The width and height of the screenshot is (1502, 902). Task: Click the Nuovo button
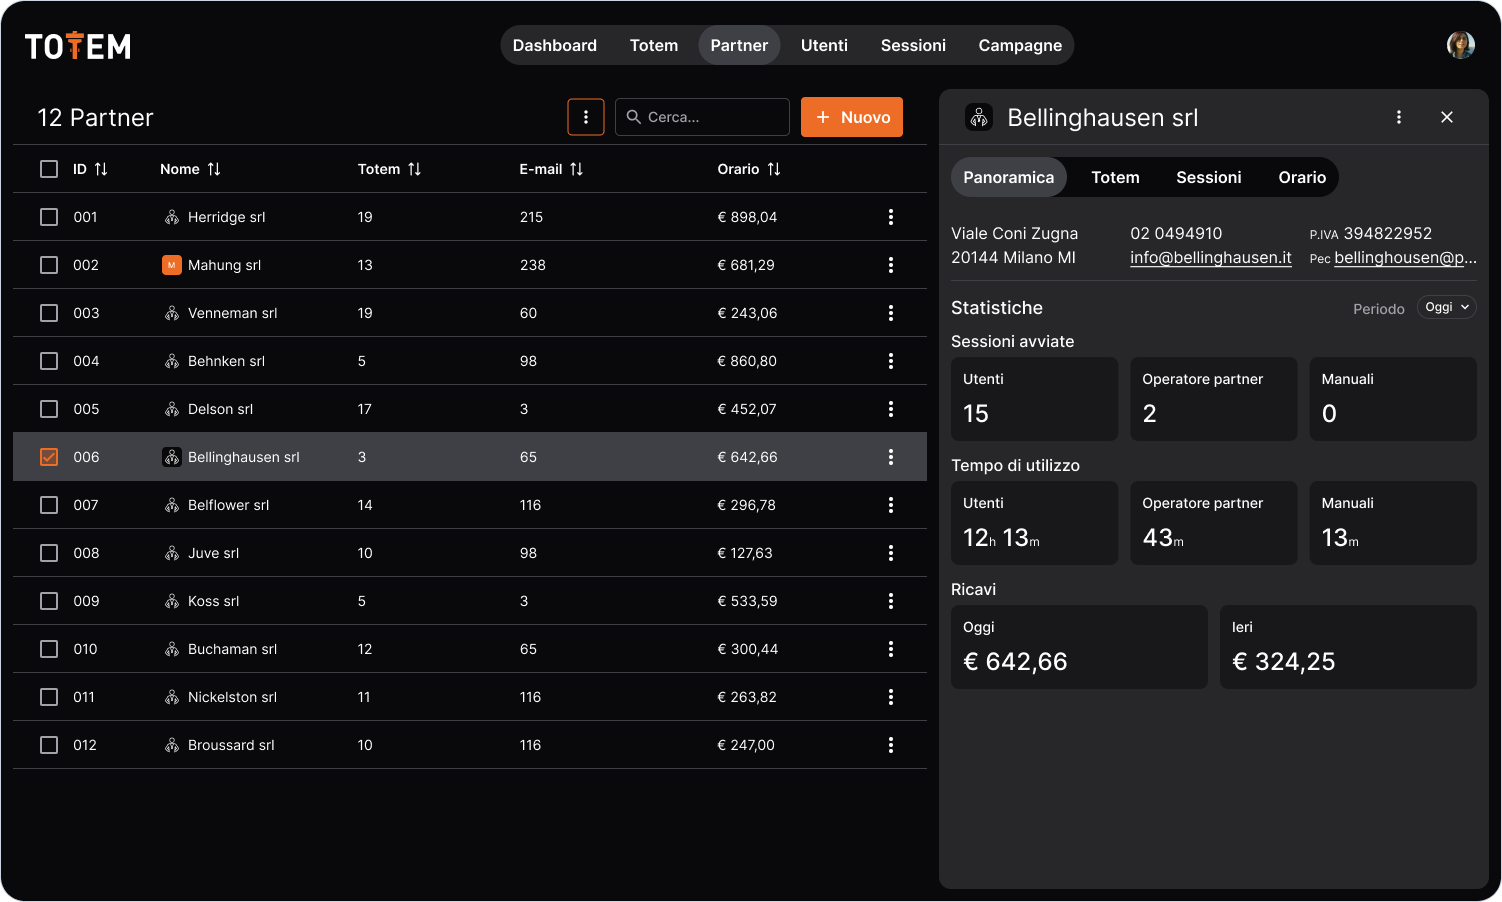pos(852,117)
